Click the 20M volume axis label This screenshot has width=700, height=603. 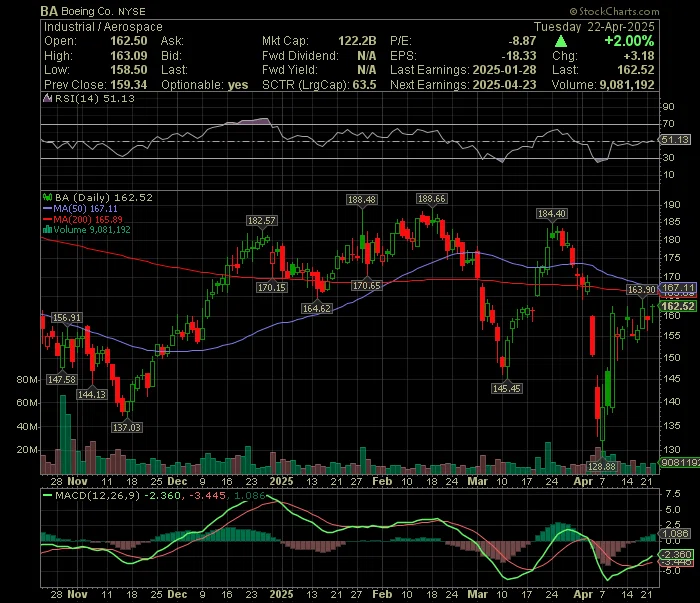(27, 450)
